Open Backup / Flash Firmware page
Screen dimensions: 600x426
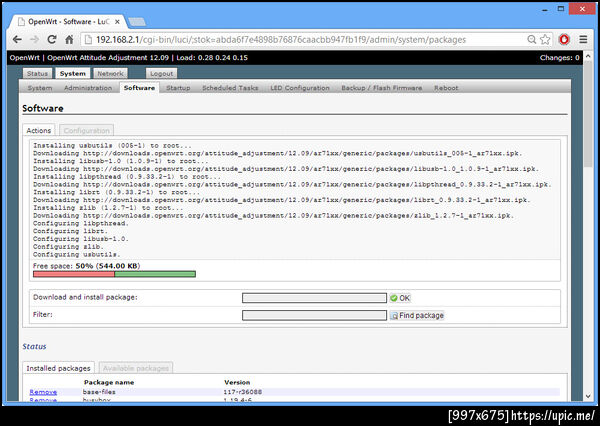(x=382, y=88)
